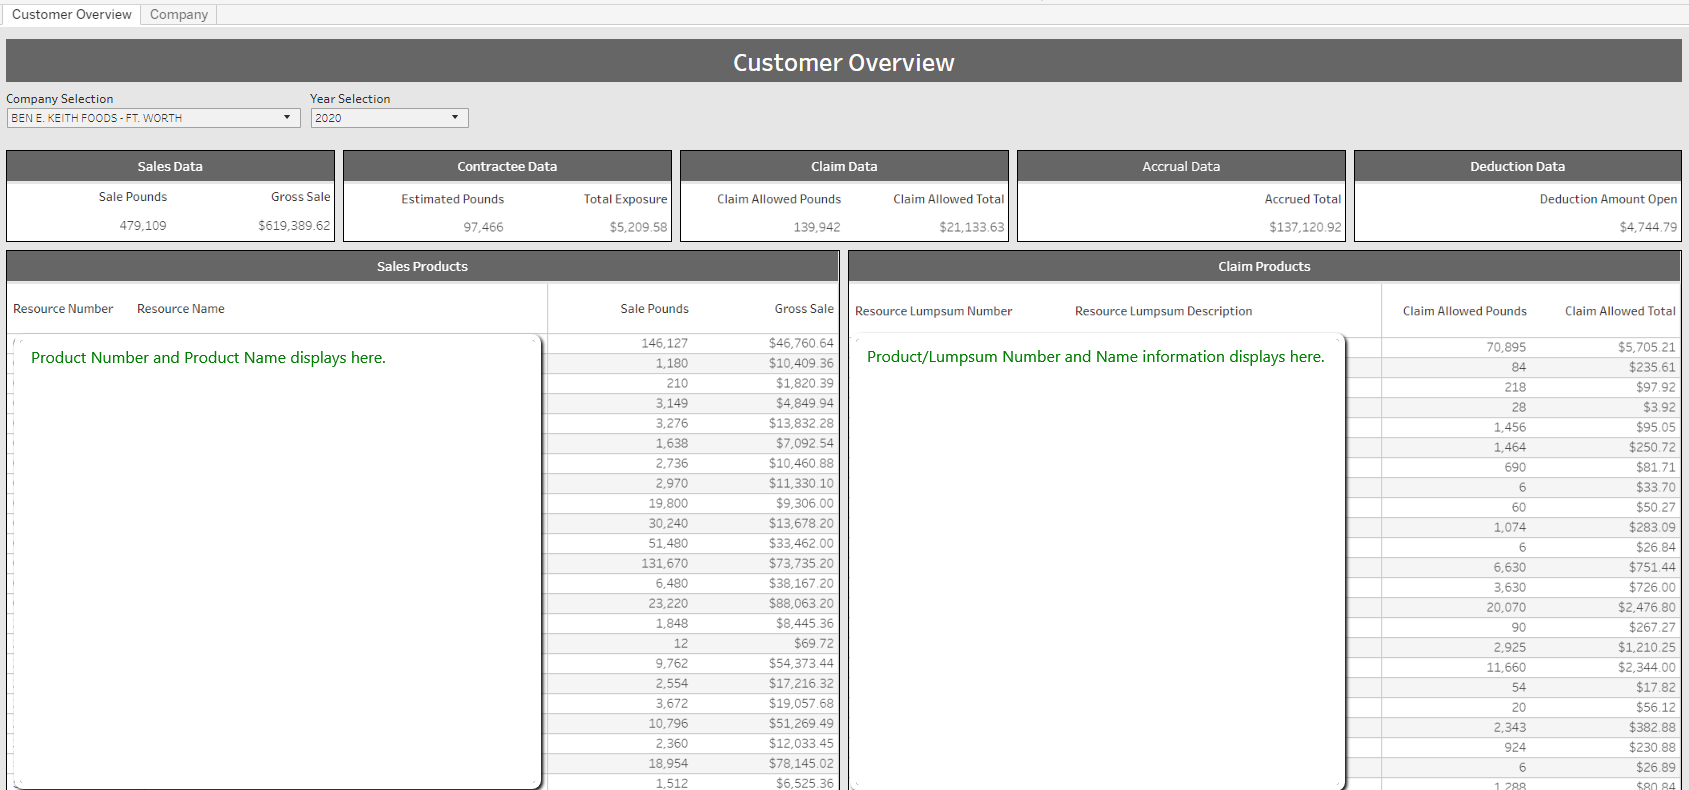This screenshot has height=790, width=1689.
Task: Click the Resource Name column header
Action: click(181, 309)
